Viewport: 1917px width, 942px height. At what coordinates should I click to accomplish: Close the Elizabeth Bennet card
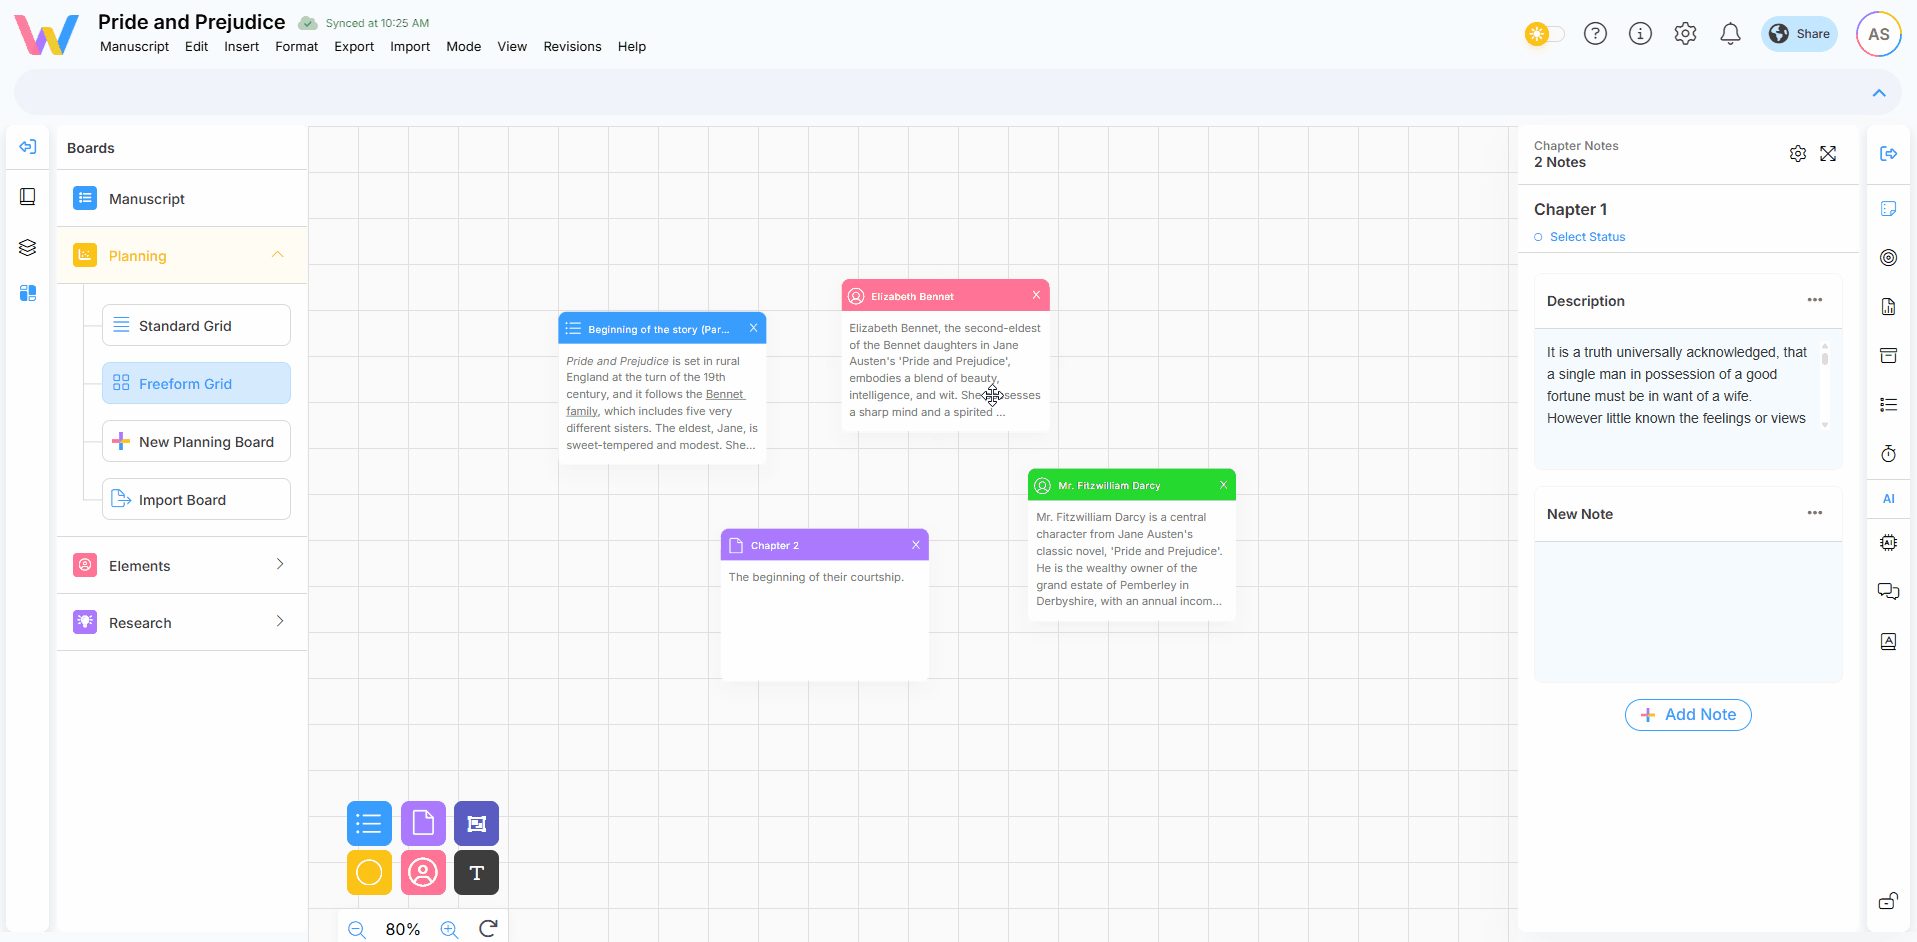[x=1036, y=295]
